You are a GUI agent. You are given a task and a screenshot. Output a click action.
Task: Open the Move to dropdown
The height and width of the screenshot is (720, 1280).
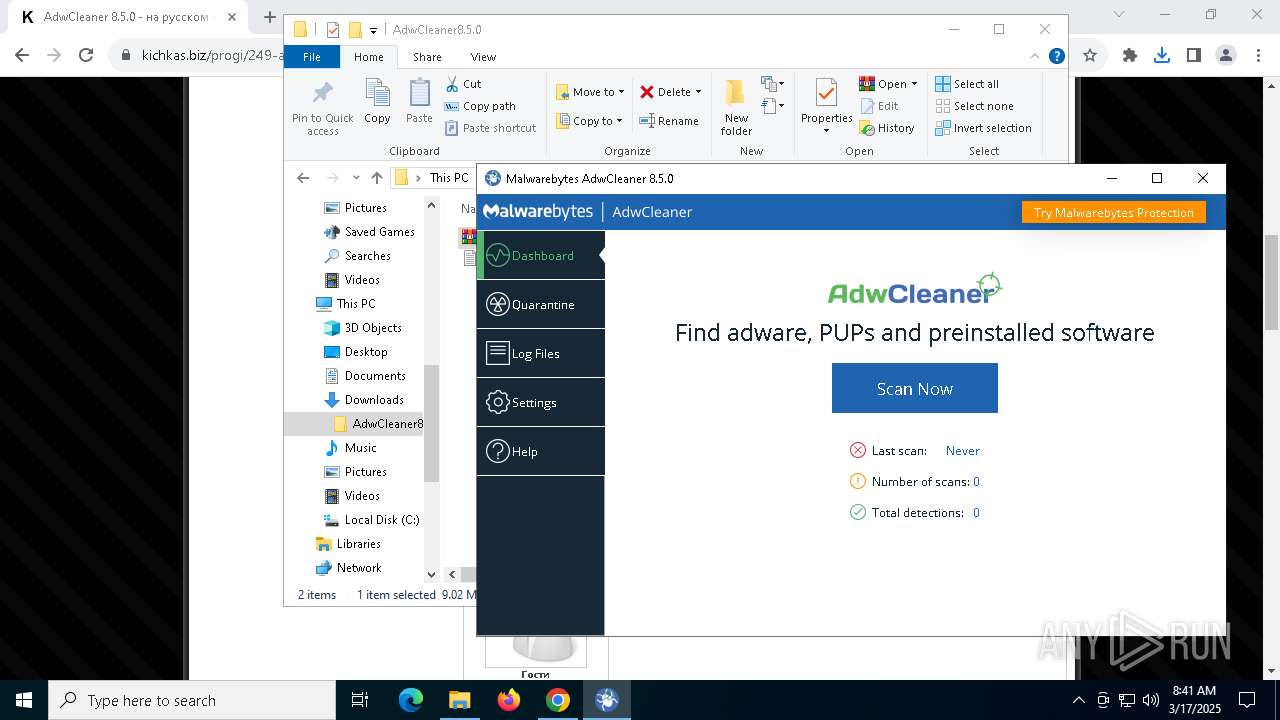pos(590,92)
